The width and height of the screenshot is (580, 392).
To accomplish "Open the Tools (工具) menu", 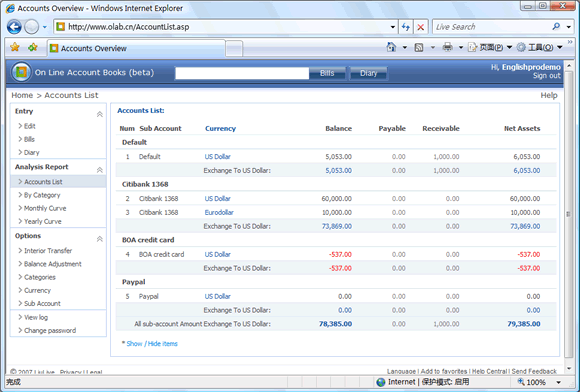I will coord(540,47).
